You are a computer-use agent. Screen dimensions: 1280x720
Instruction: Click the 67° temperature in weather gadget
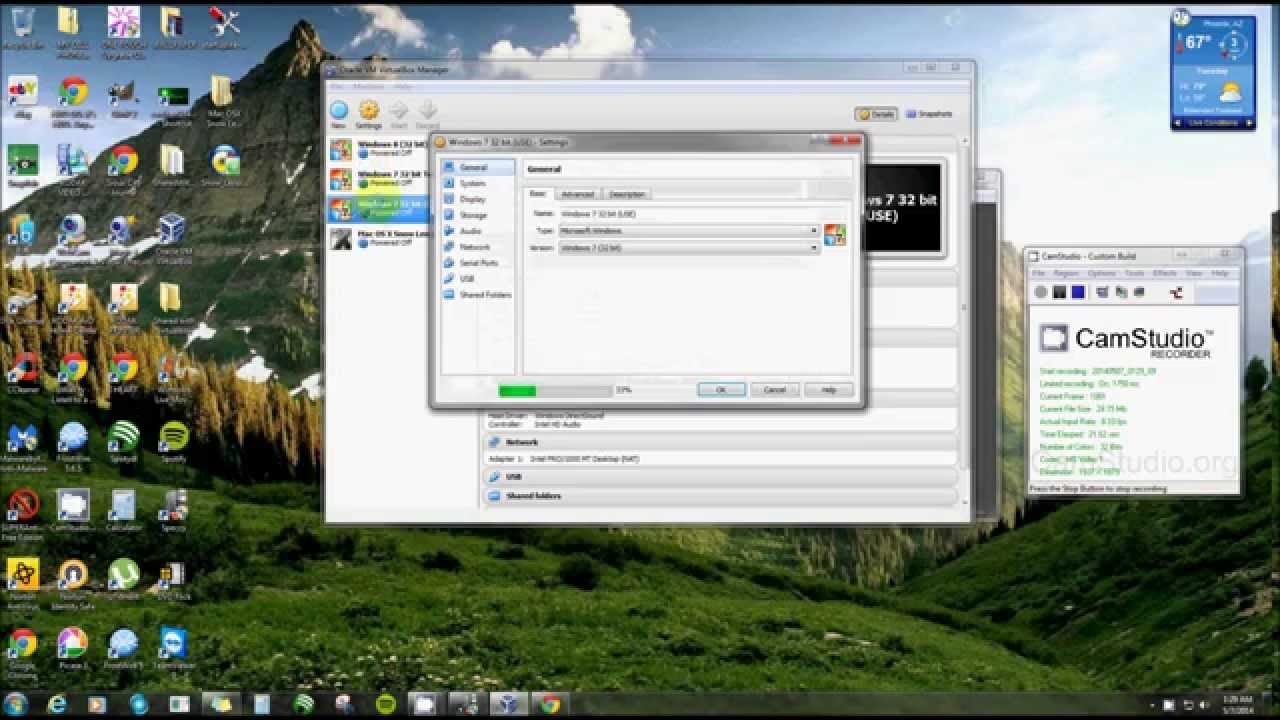coord(1198,43)
